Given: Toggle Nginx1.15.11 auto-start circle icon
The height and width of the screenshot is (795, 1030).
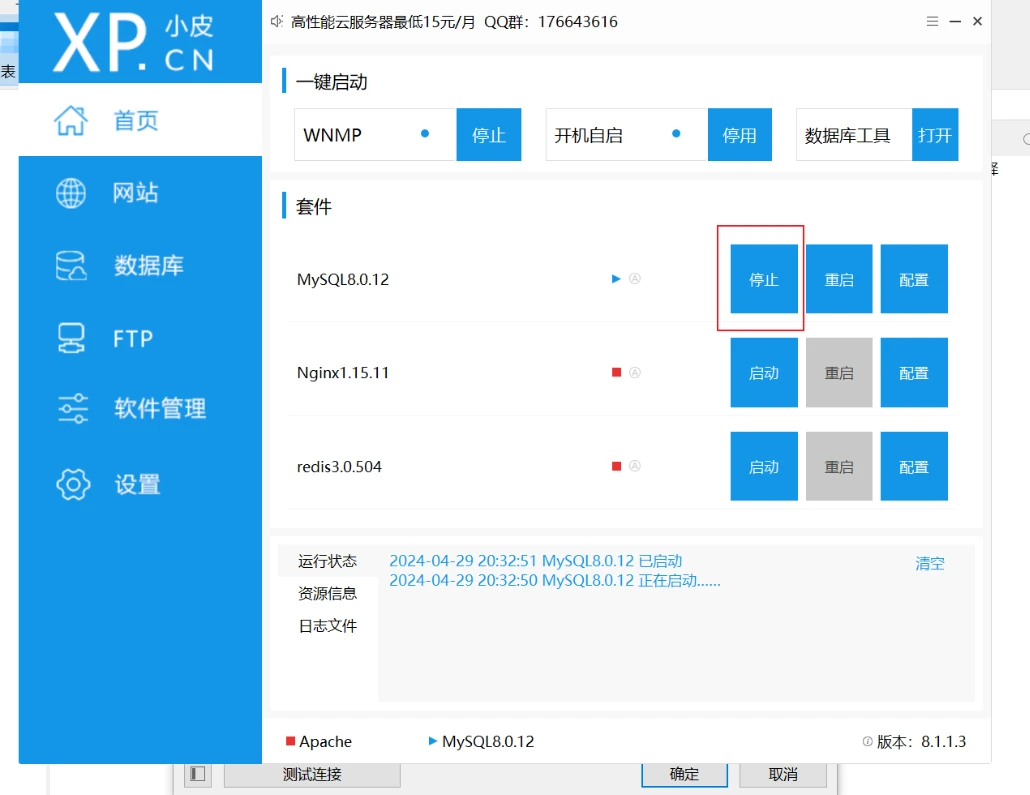Looking at the screenshot, I should [635, 373].
